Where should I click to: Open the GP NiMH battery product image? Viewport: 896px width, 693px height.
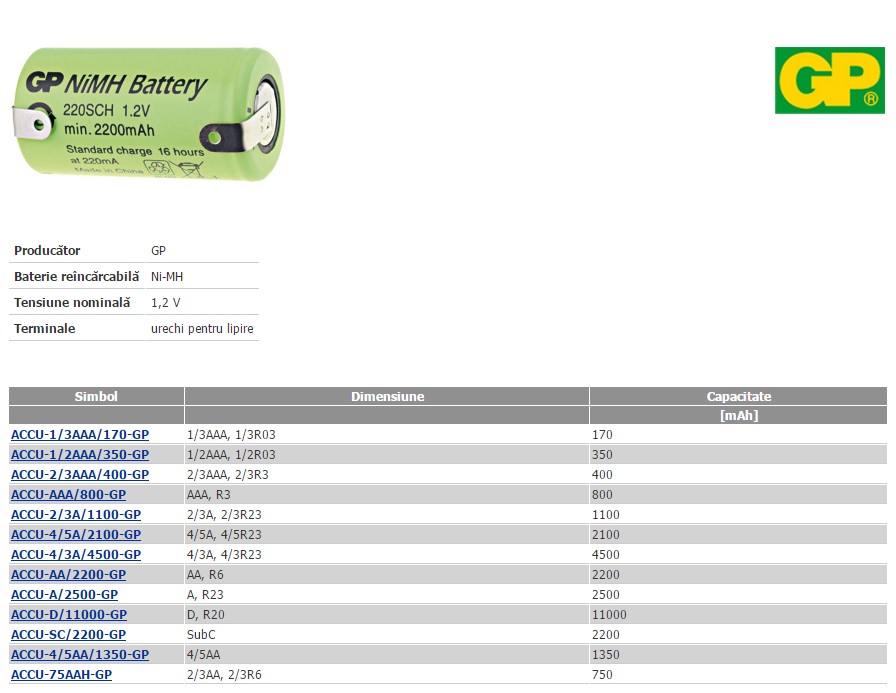149,114
